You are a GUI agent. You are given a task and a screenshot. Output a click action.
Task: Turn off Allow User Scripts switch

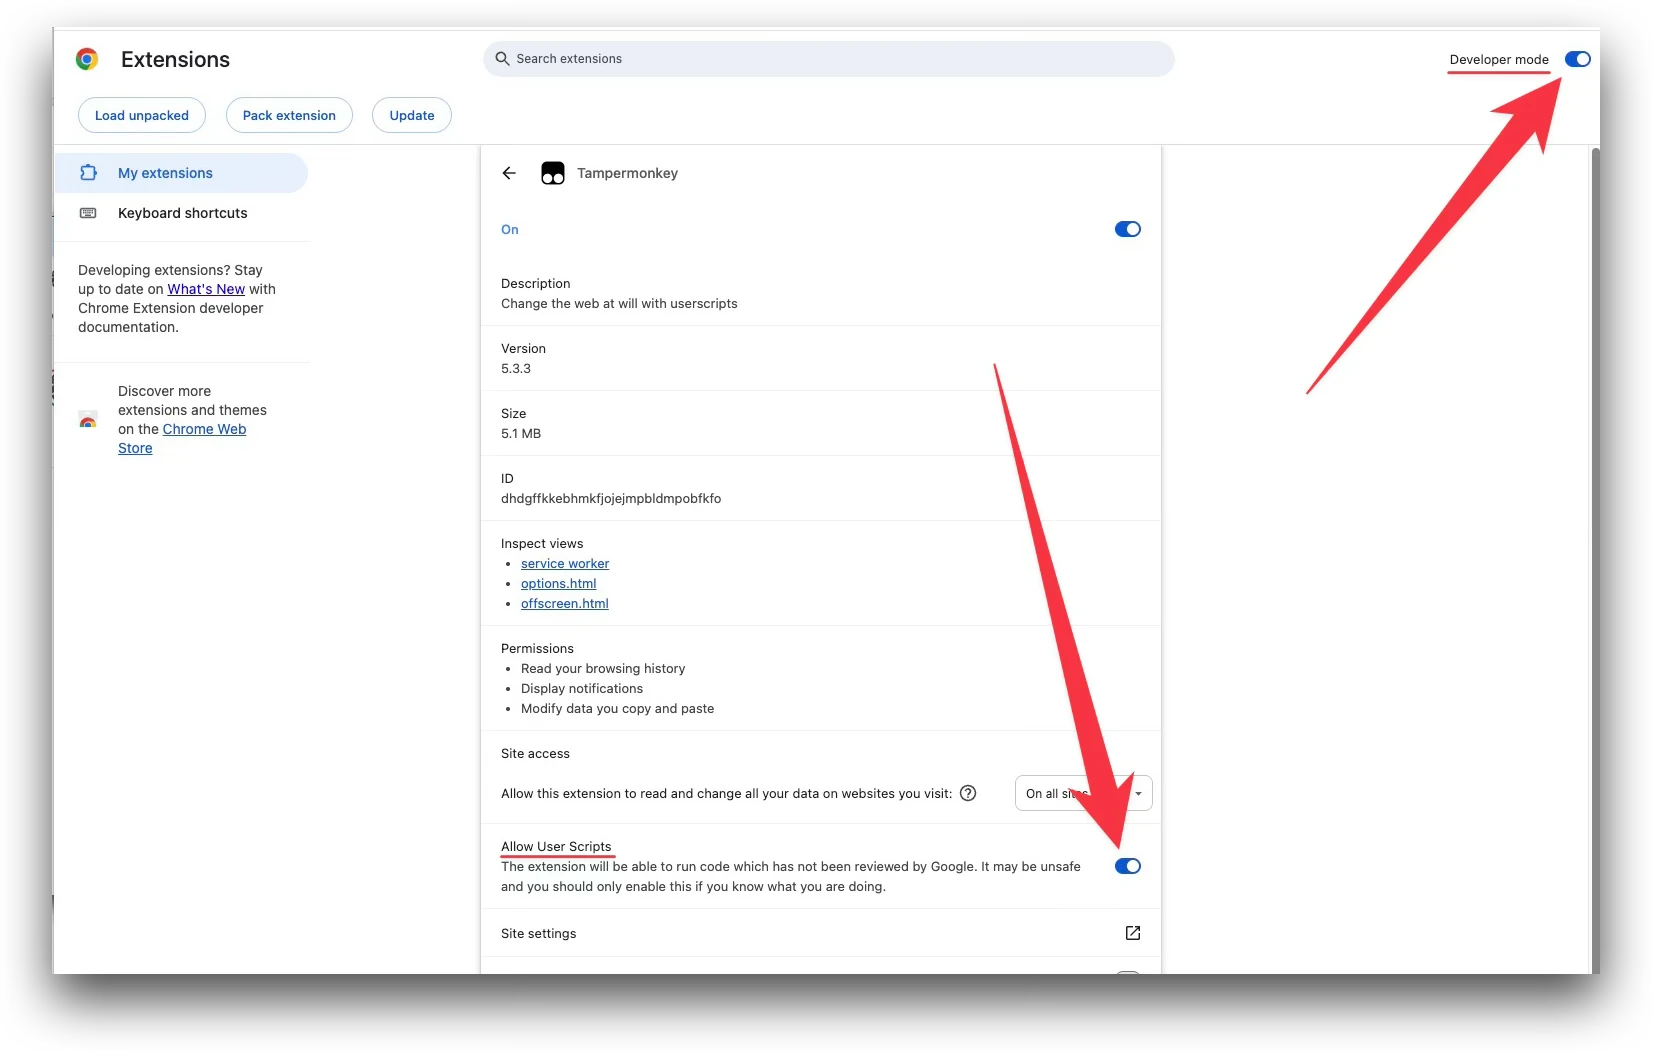(1127, 866)
